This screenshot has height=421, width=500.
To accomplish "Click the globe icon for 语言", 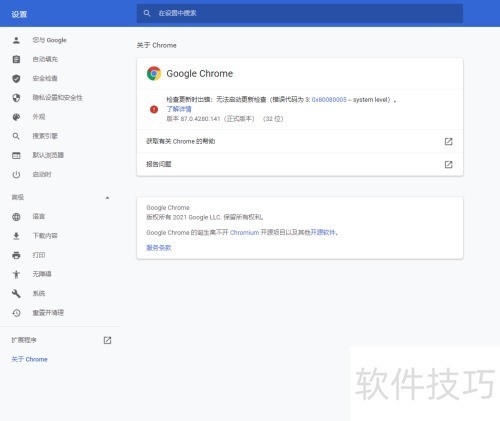I will [x=16, y=217].
